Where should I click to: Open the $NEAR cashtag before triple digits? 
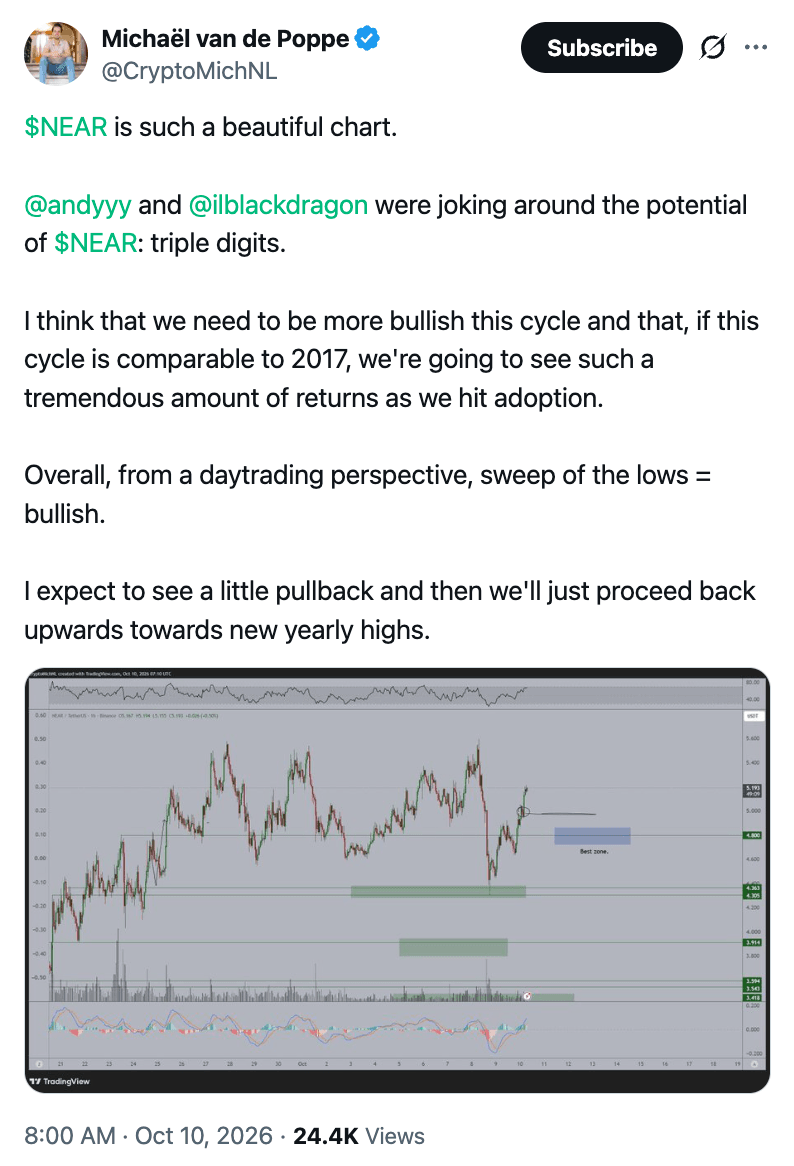[96, 243]
